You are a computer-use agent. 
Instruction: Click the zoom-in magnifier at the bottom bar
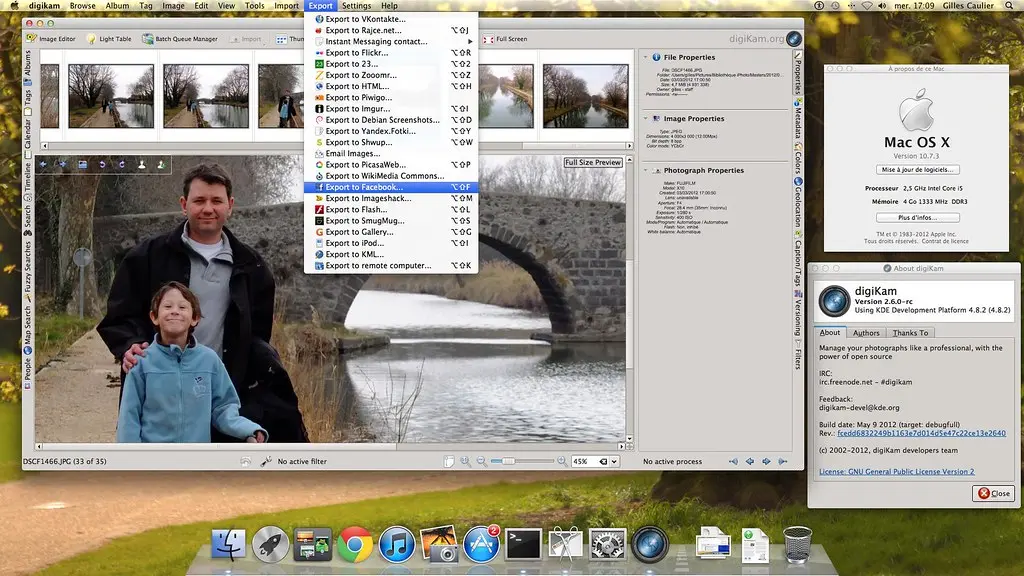pyautogui.click(x=563, y=461)
